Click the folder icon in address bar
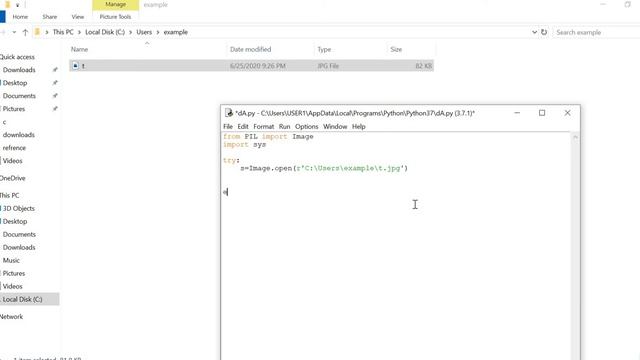The height and width of the screenshot is (360, 640). pyautogui.click(x=37, y=32)
